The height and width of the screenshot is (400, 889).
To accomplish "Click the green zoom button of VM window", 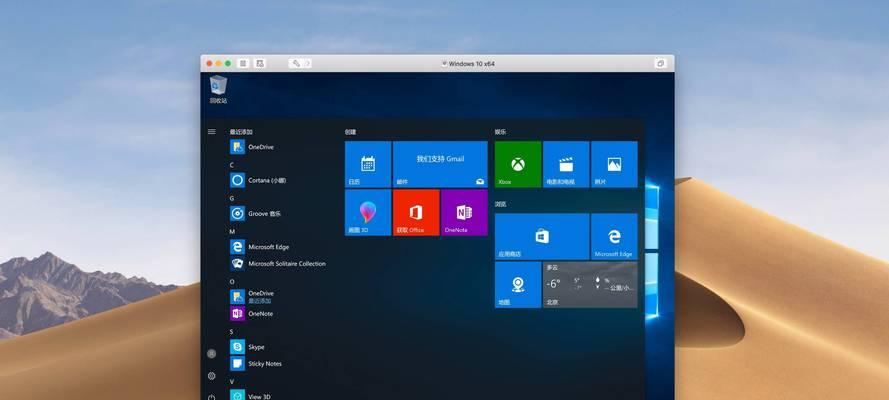I will pyautogui.click(x=228, y=63).
